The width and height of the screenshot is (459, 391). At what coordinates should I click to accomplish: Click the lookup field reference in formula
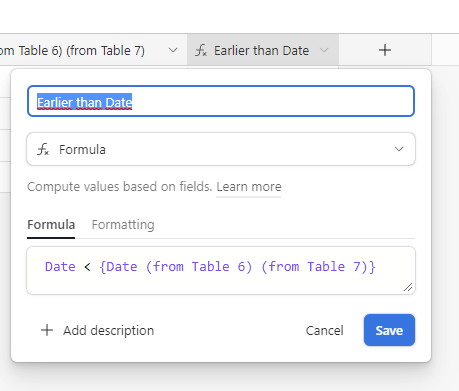pos(238,267)
